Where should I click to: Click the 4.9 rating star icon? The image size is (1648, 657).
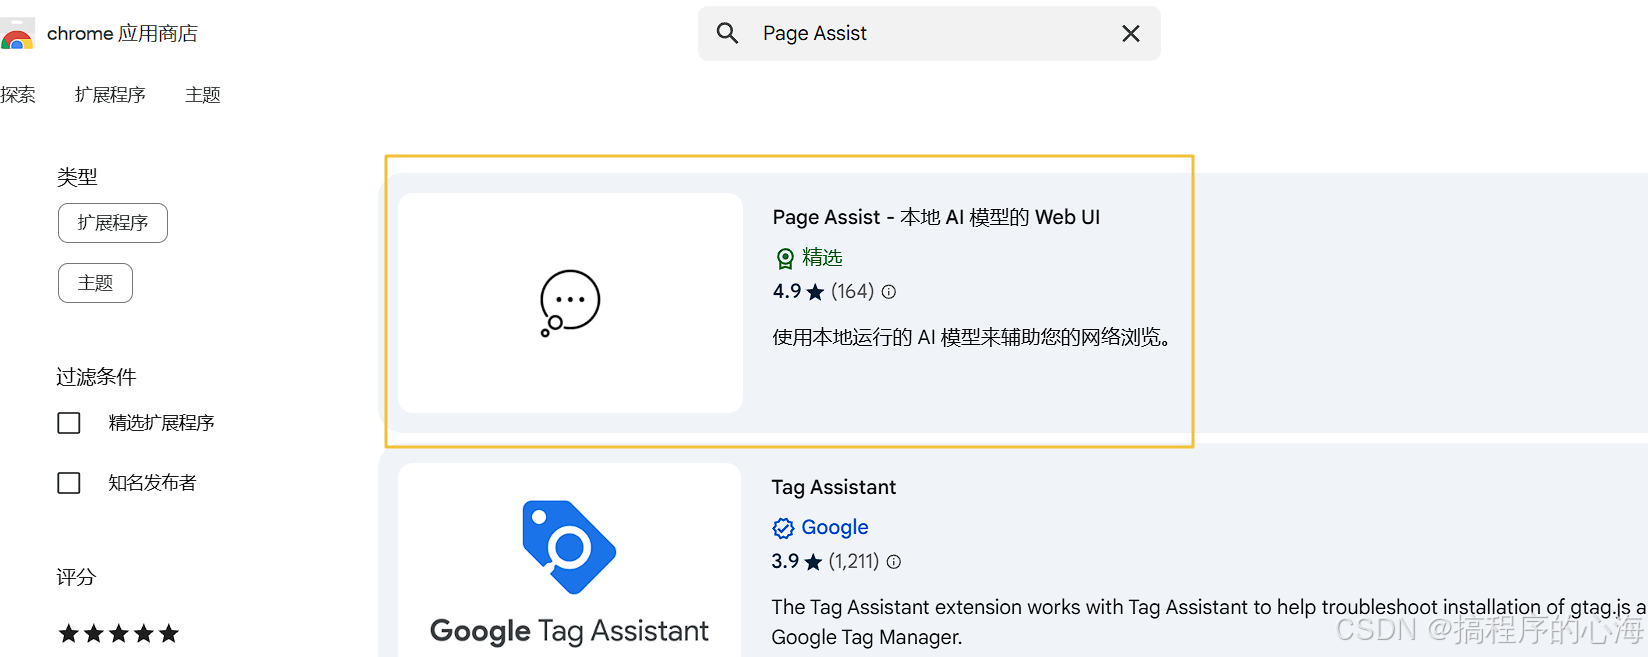tap(815, 292)
